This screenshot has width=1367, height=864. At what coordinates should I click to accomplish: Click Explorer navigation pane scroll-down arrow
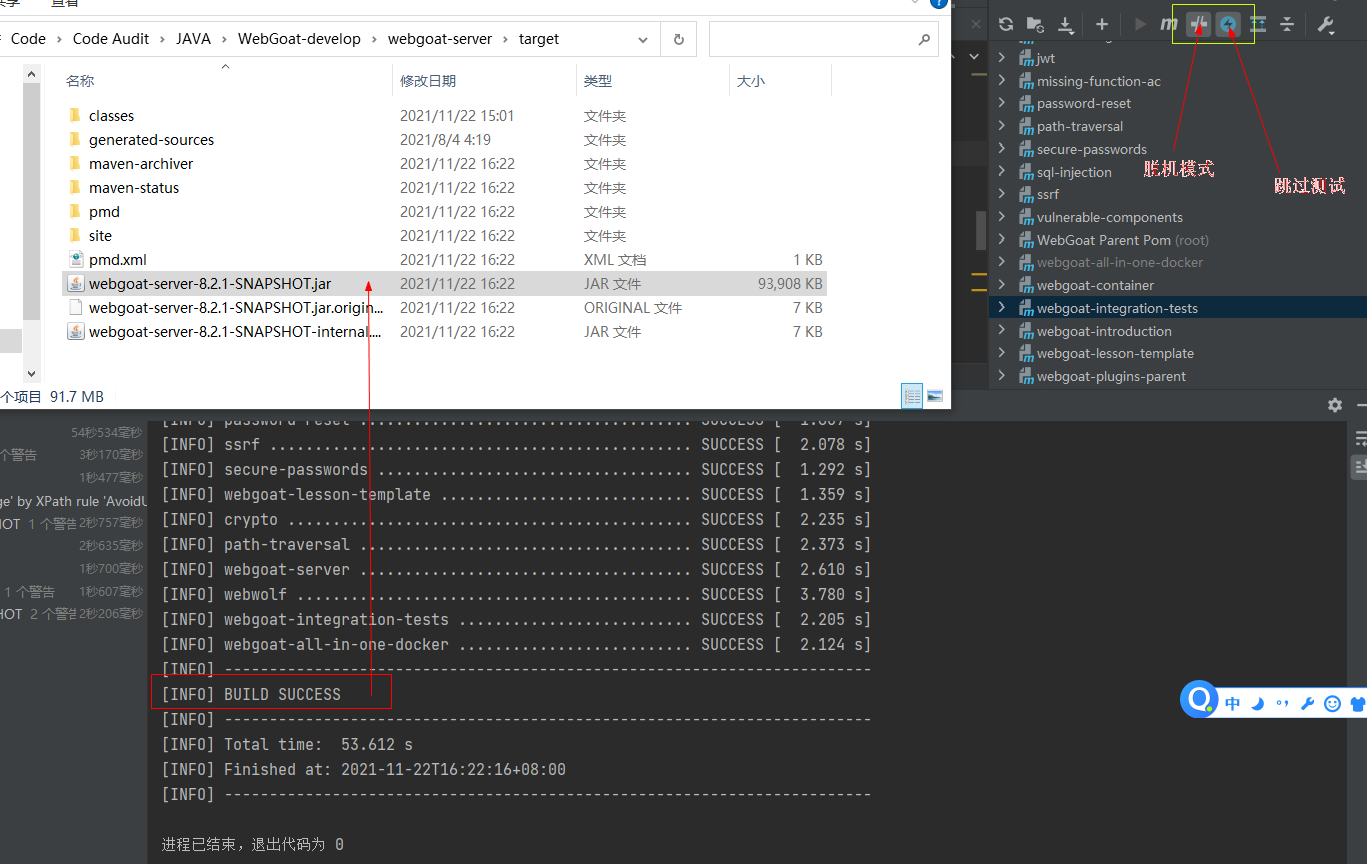(x=31, y=372)
